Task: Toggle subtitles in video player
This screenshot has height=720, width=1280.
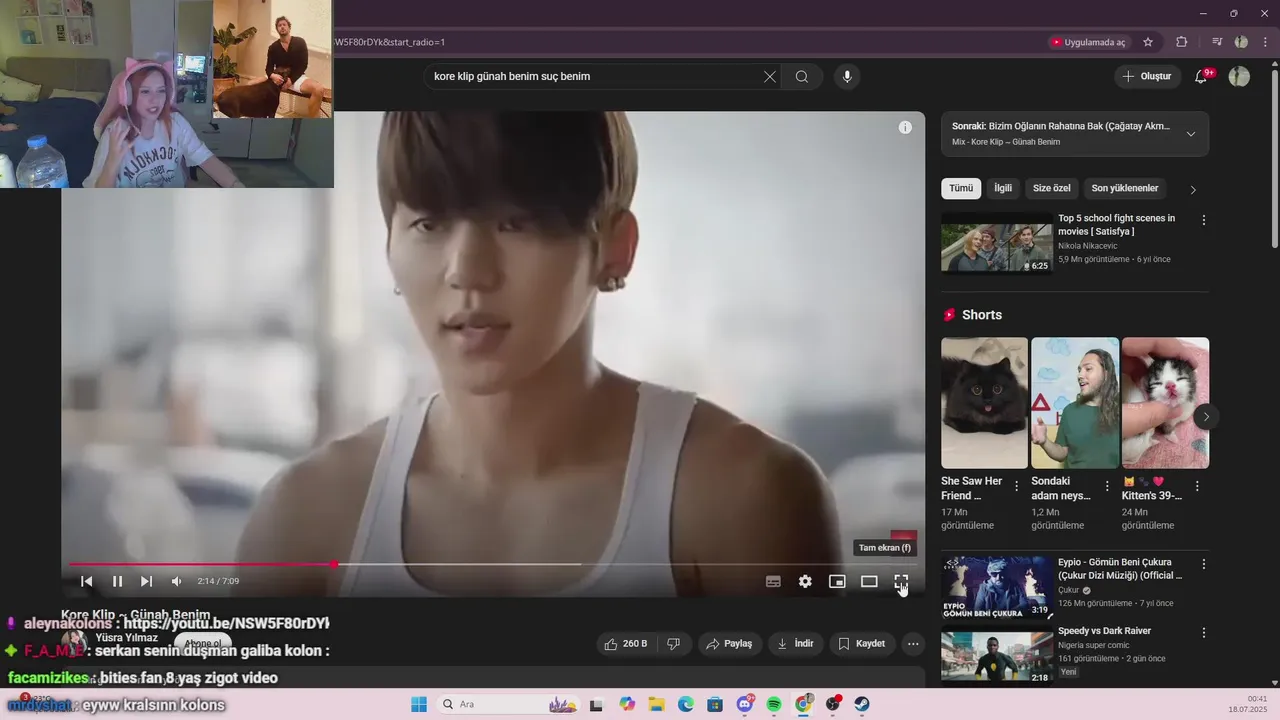Action: [773, 581]
